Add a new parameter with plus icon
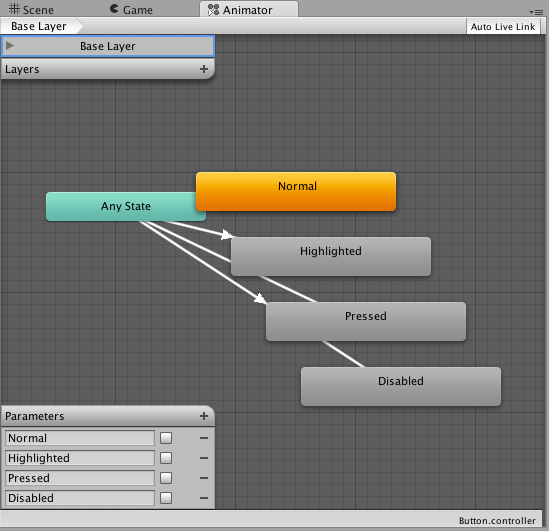This screenshot has height=531, width=549. click(x=204, y=416)
